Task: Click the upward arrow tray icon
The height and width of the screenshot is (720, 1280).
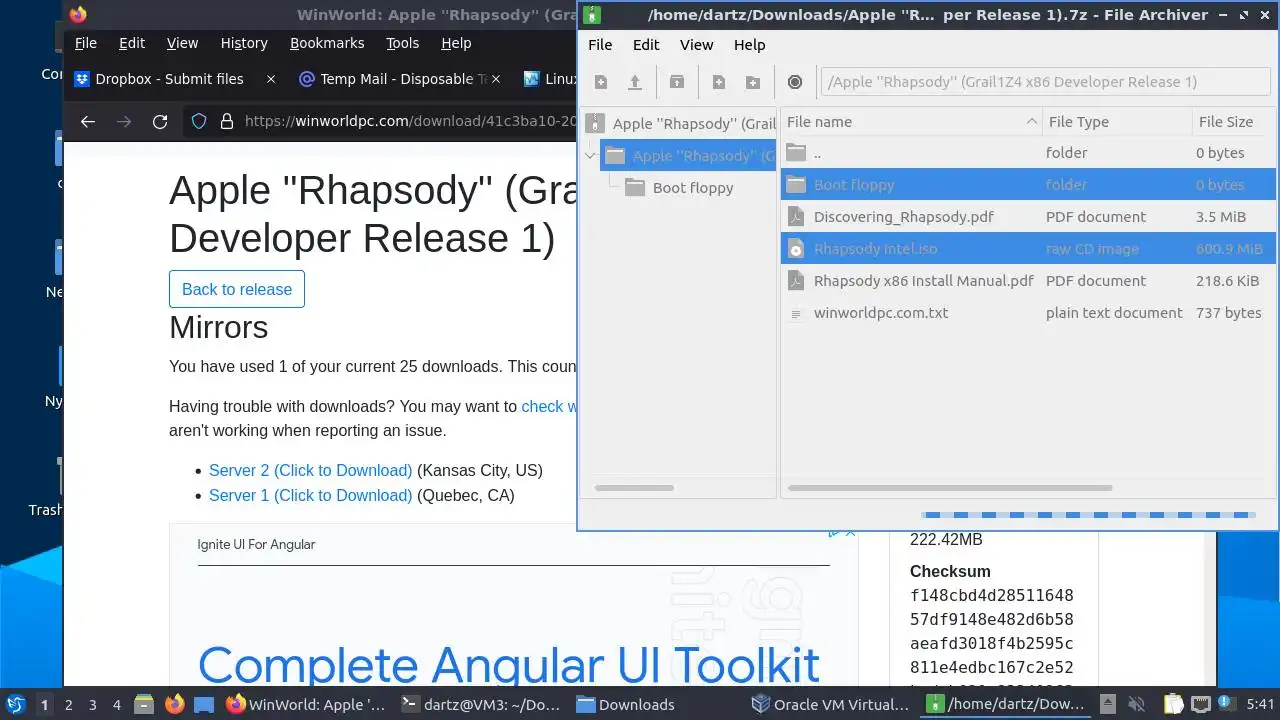Action: [x=1107, y=704]
